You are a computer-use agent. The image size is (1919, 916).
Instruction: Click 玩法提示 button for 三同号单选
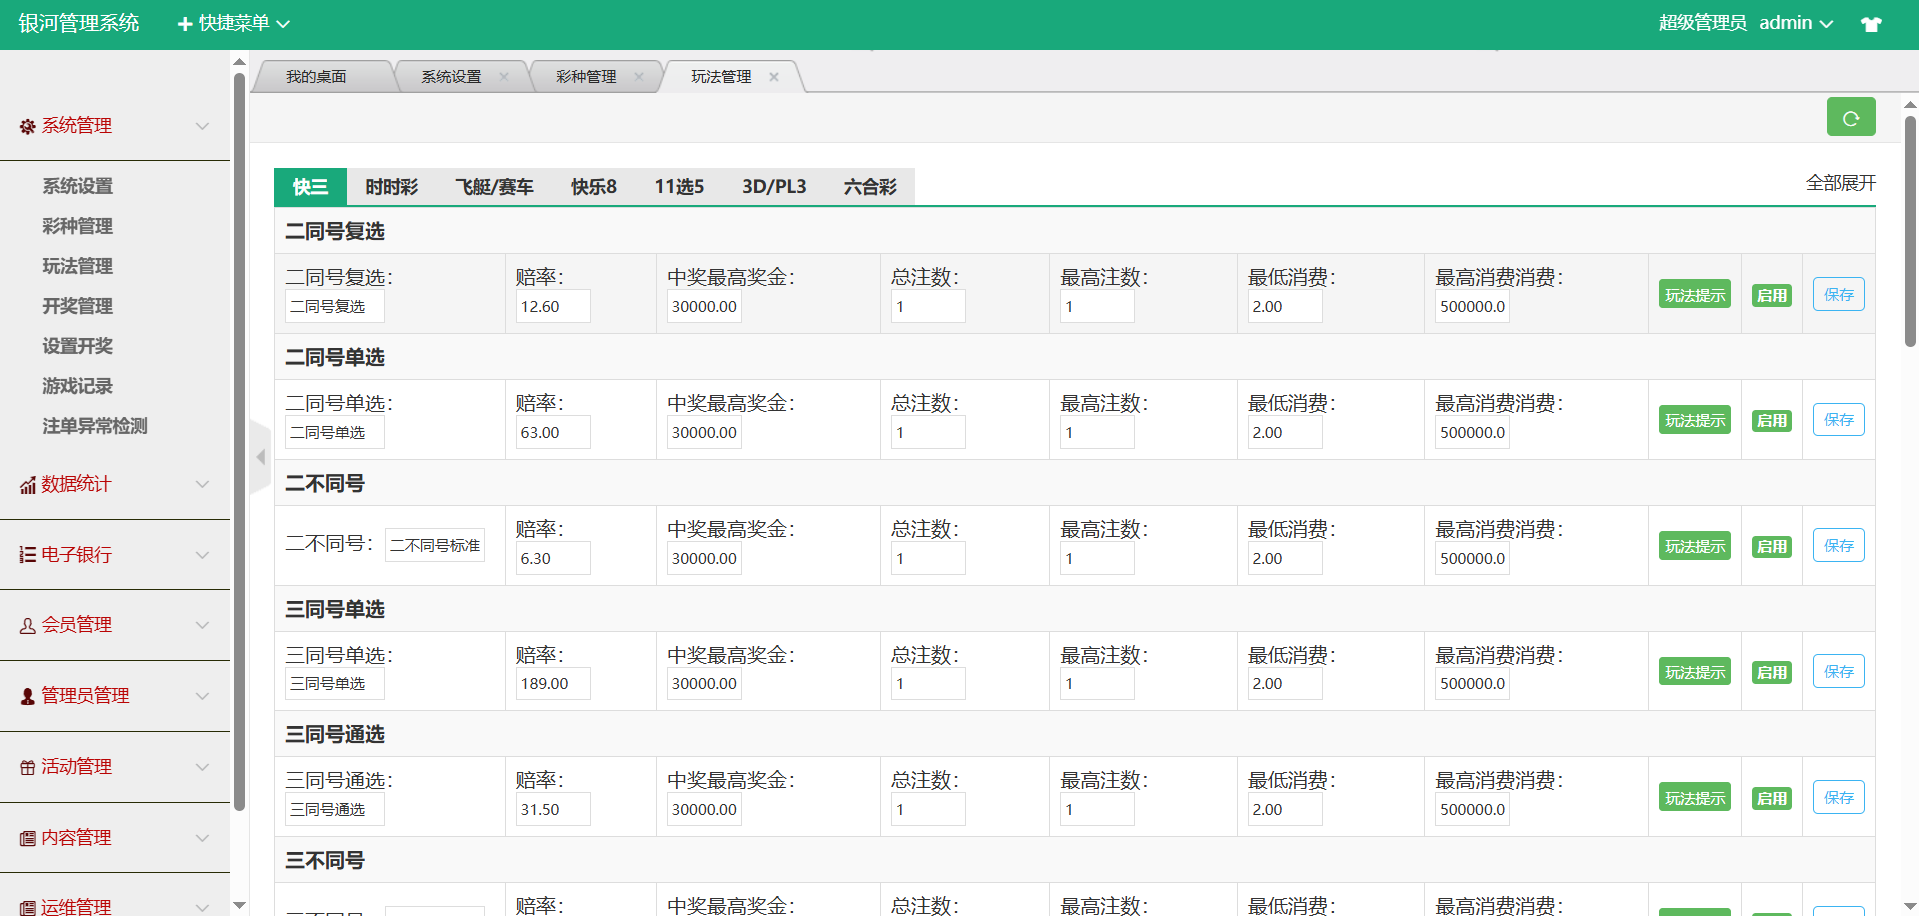pos(1694,672)
